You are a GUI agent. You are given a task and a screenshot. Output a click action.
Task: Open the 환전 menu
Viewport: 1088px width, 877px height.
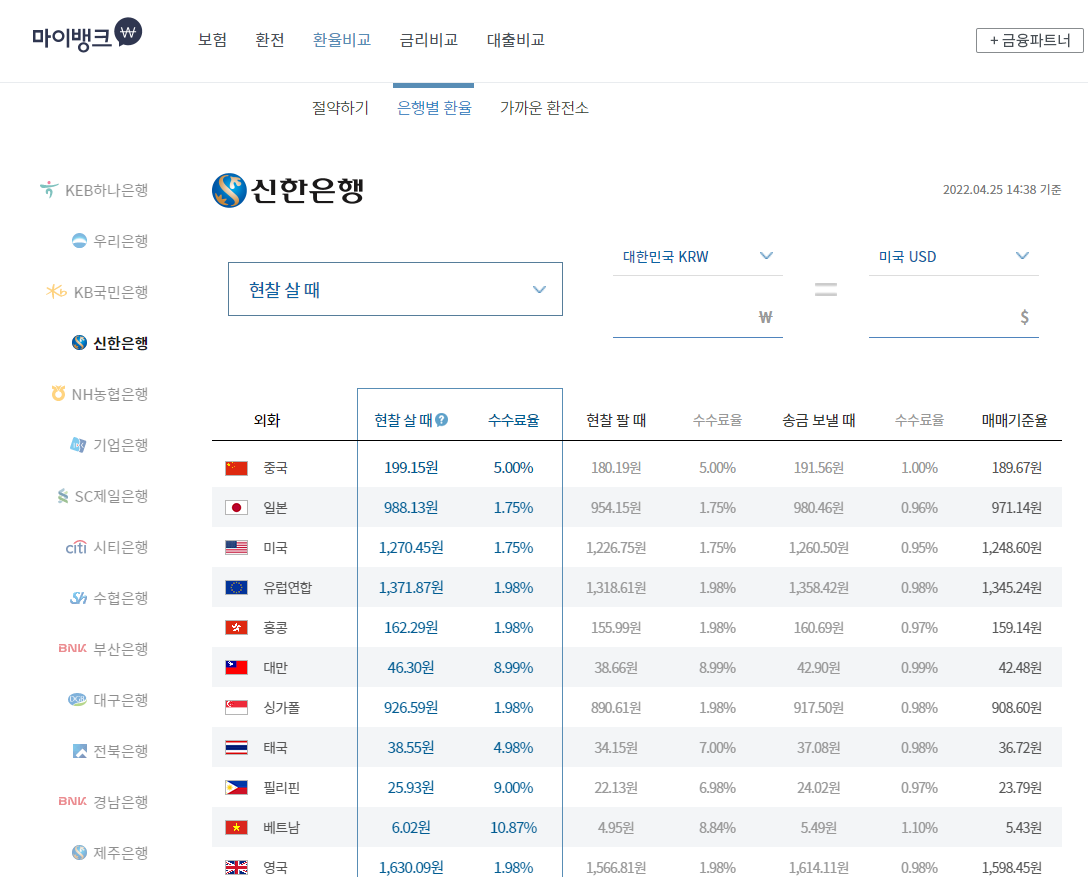[270, 40]
